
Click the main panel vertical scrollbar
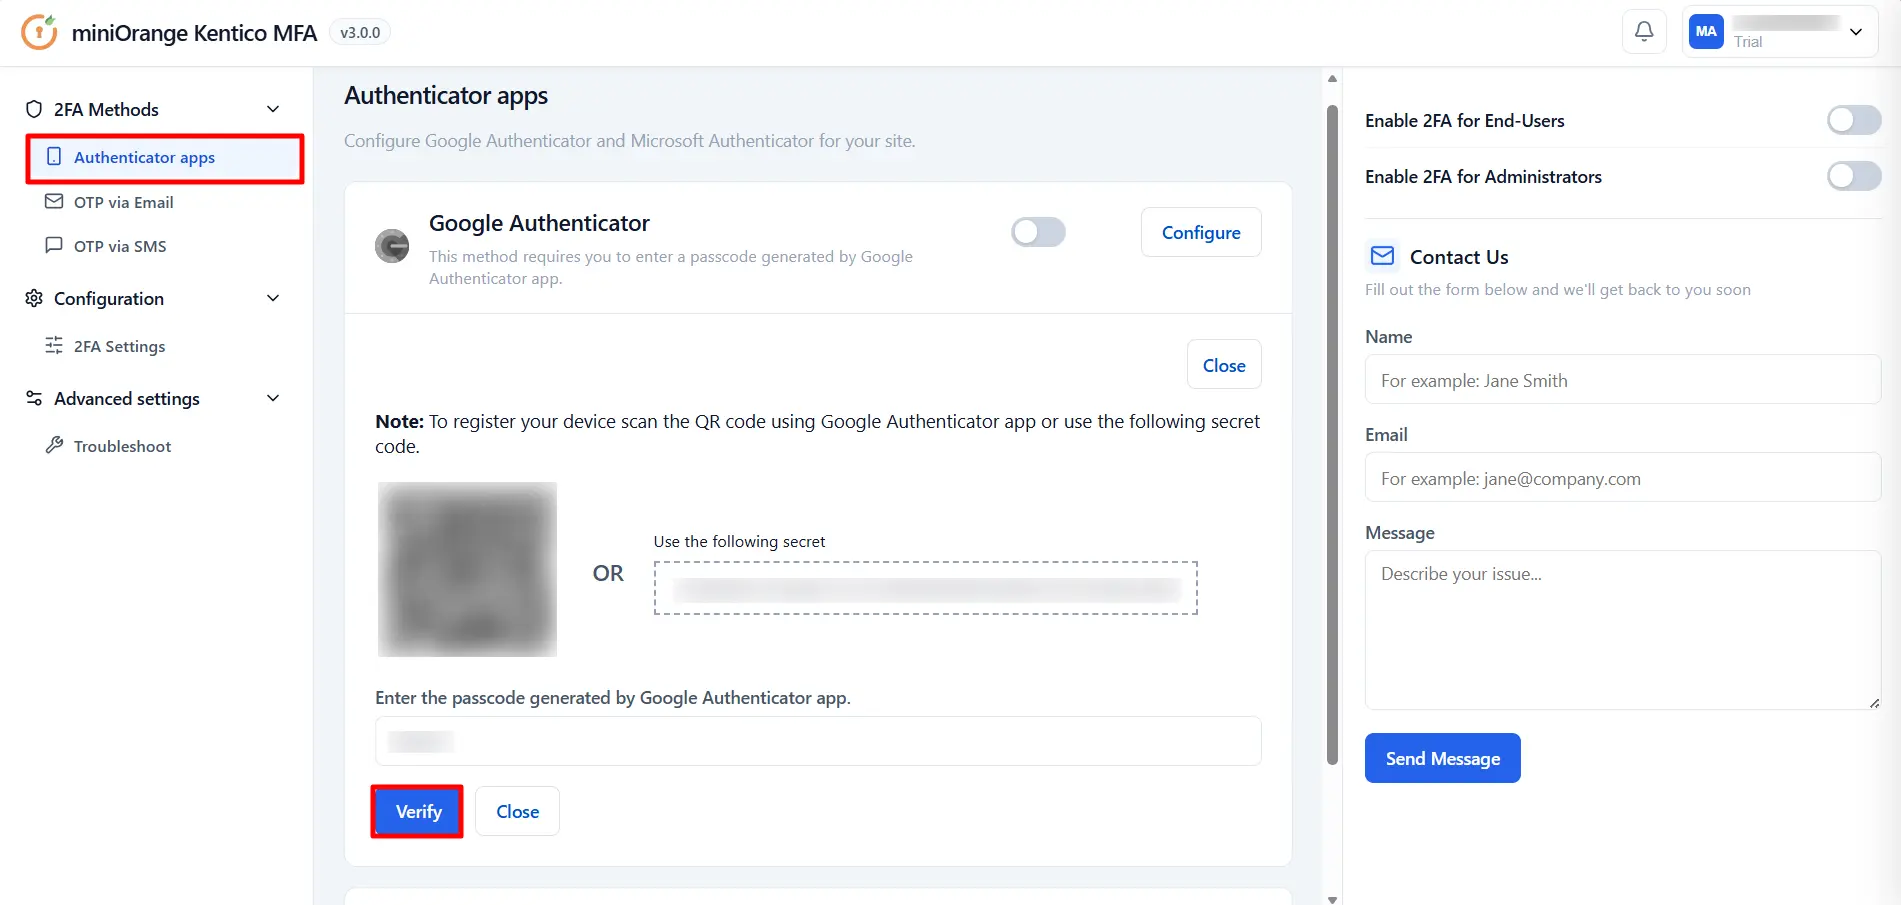pyautogui.click(x=1332, y=435)
